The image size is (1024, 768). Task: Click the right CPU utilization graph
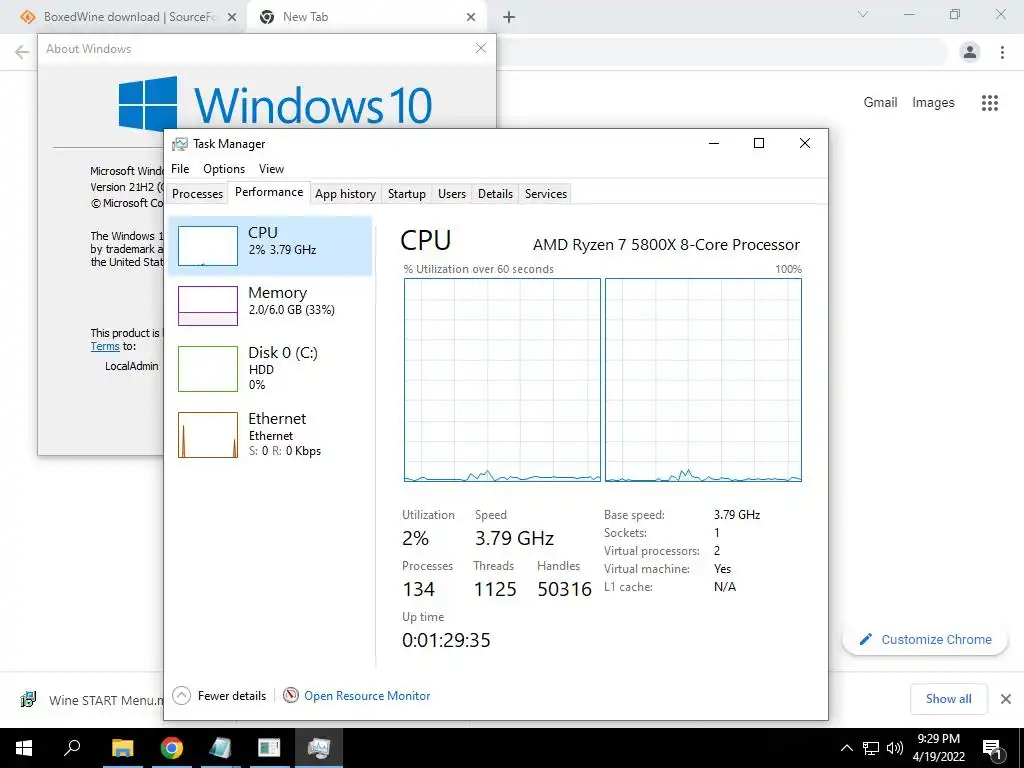(x=703, y=380)
